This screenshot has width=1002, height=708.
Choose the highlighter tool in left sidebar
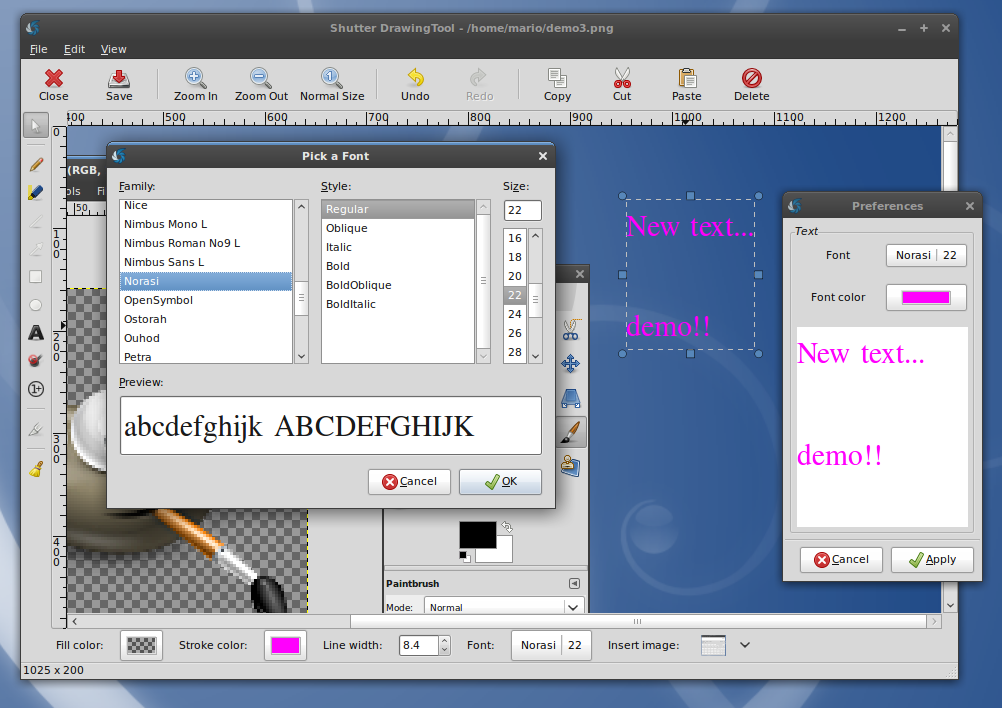click(36, 192)
